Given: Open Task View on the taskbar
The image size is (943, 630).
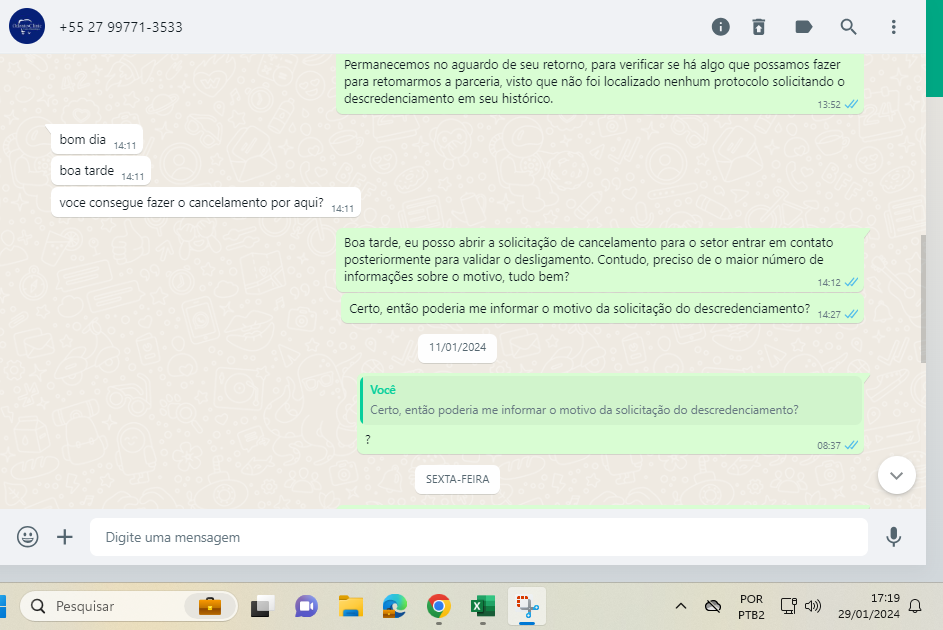Looking at the screenshot, I should click(x=262, y=606).
